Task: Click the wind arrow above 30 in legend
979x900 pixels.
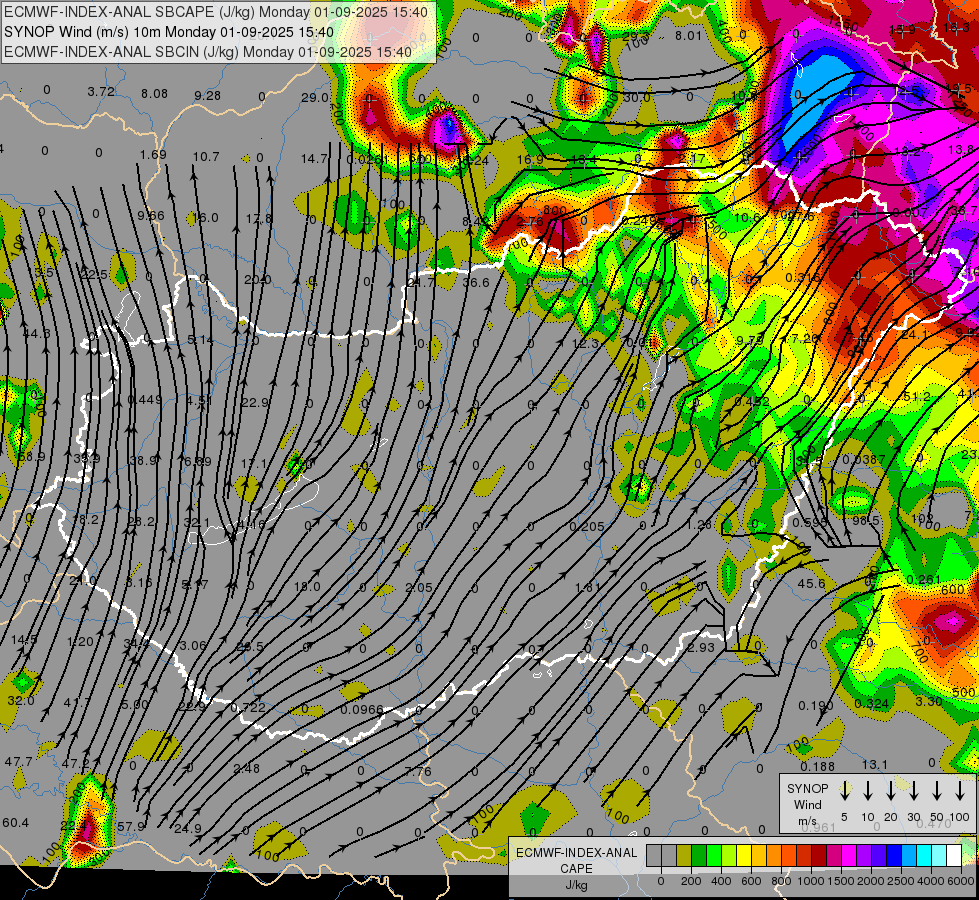Action: point(913,791)
